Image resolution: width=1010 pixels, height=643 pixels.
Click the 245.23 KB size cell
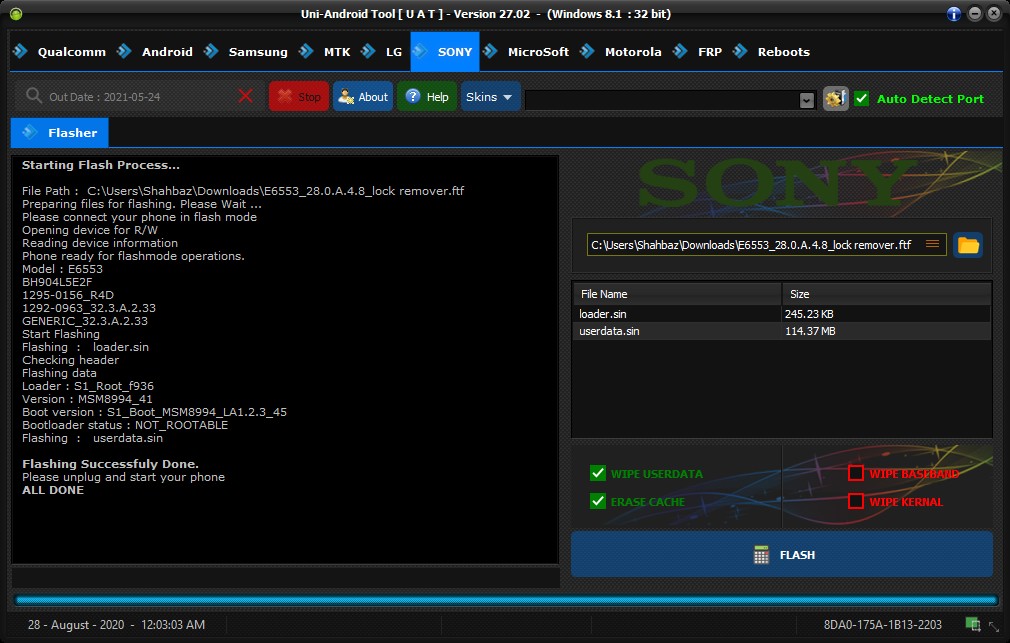click(809, 314)
